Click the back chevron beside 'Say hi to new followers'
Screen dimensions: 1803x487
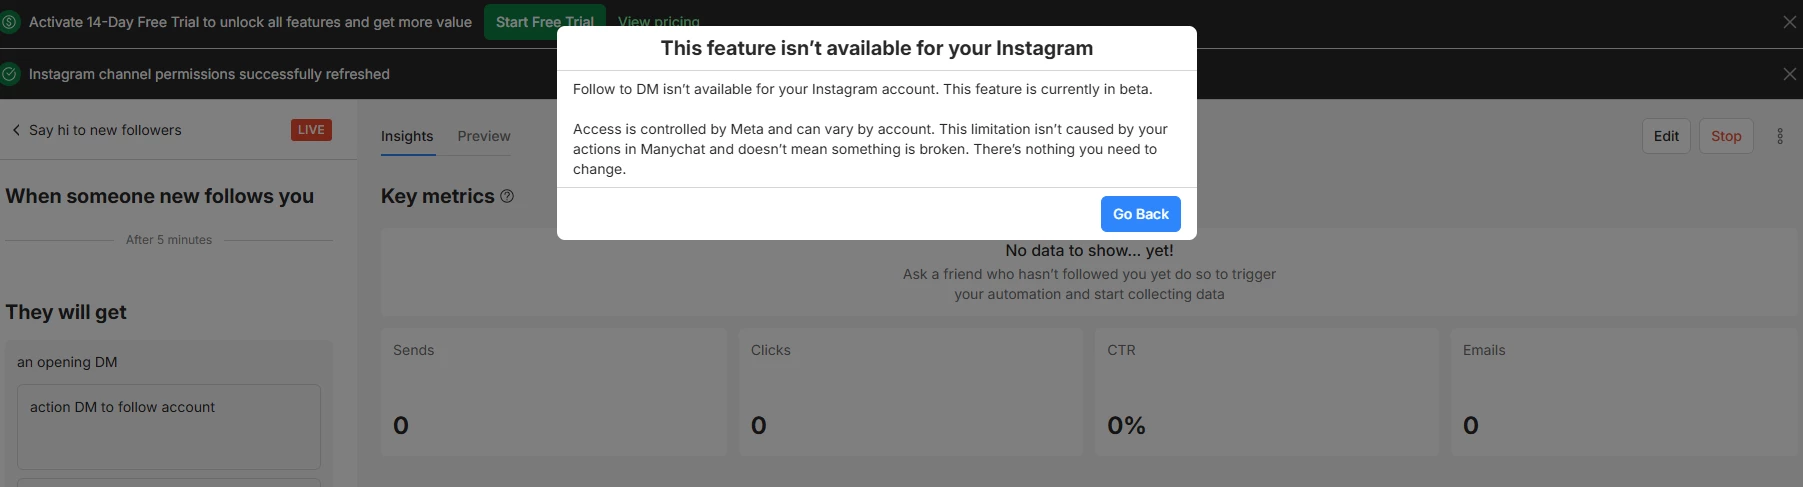16,130
